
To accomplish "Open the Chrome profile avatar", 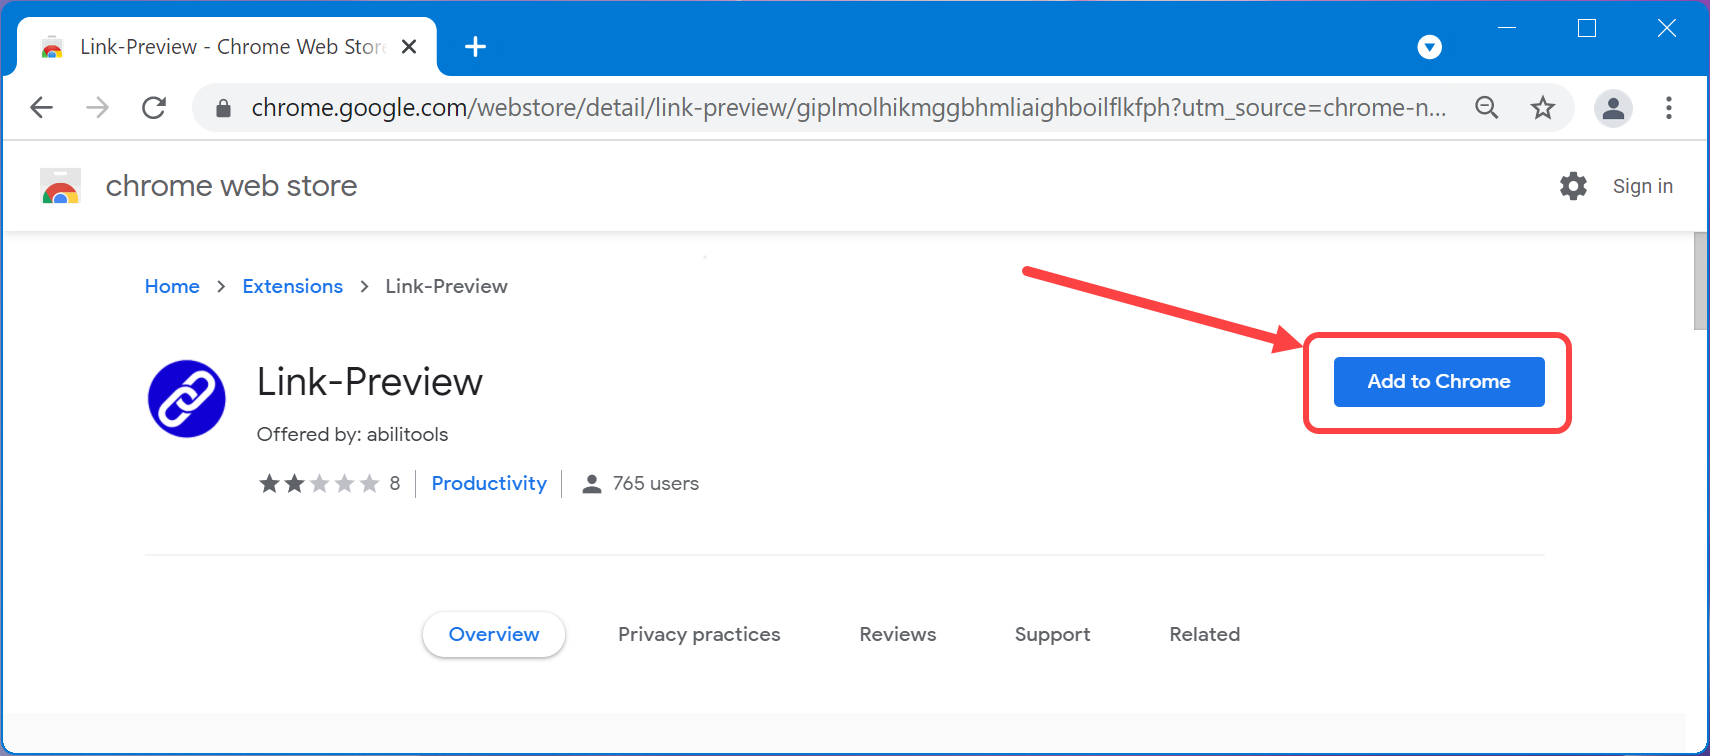I will [x=1612, y=107].
